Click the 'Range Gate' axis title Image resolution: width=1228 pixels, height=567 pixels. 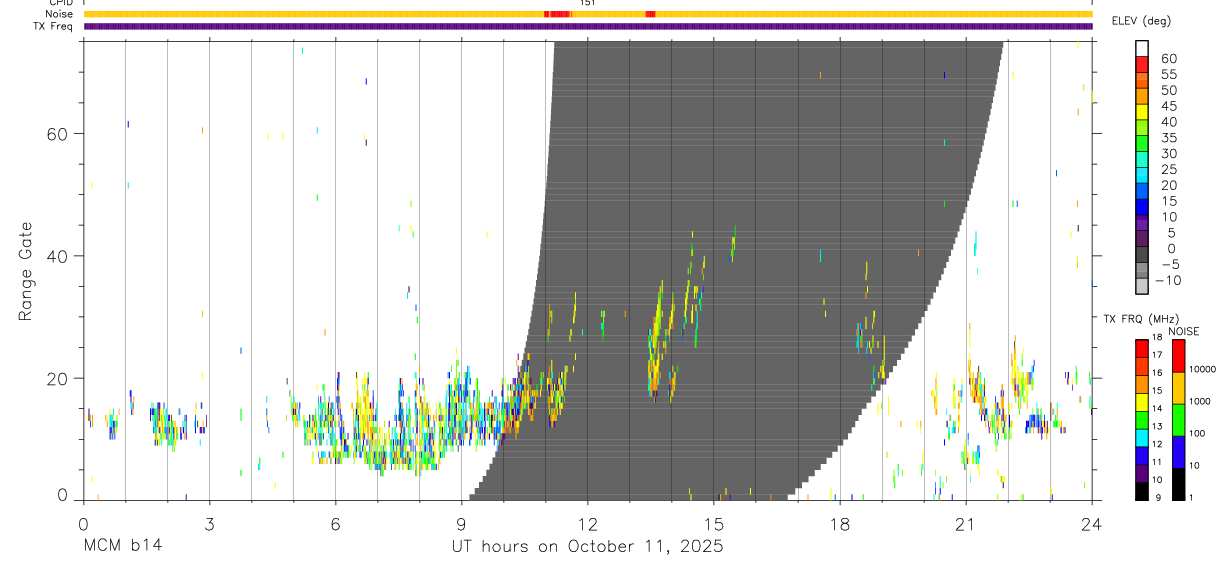point(28,272)
